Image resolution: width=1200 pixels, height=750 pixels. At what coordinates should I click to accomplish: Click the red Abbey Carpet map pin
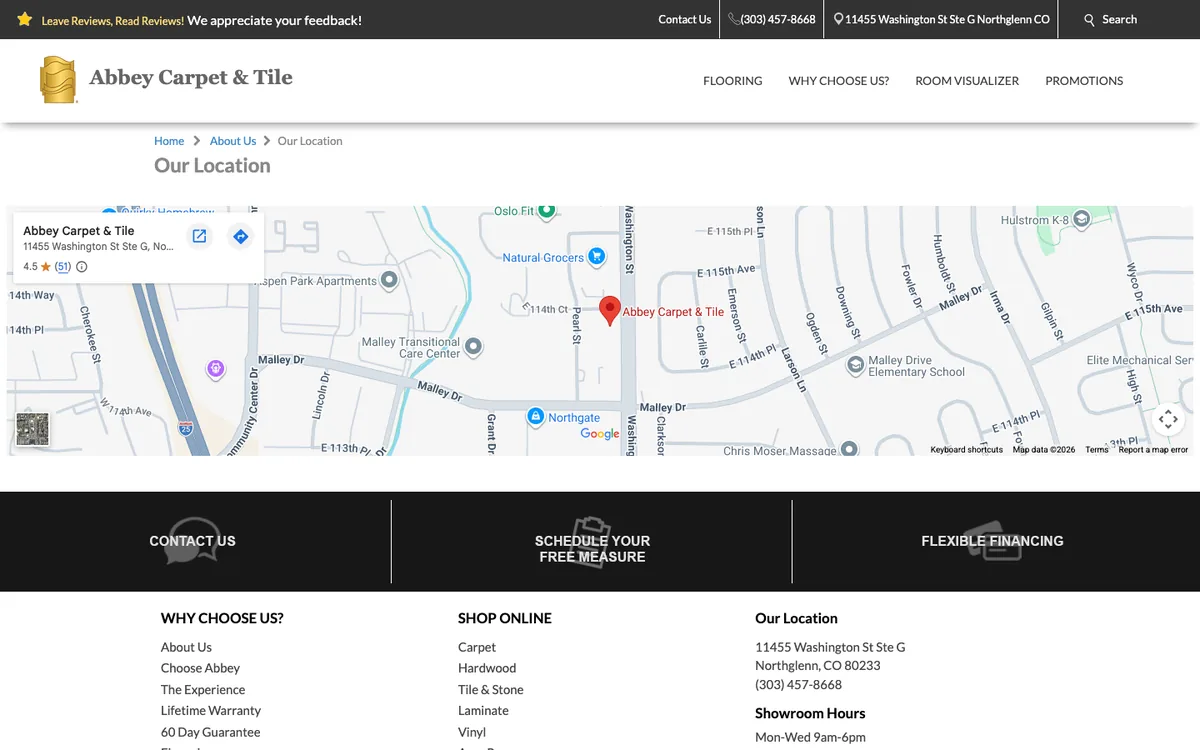point(609,310)
